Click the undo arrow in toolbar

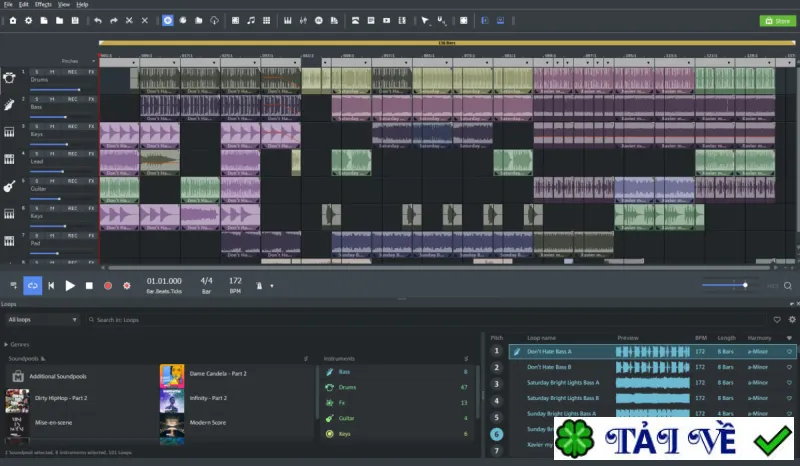click(x=98, y=20)
